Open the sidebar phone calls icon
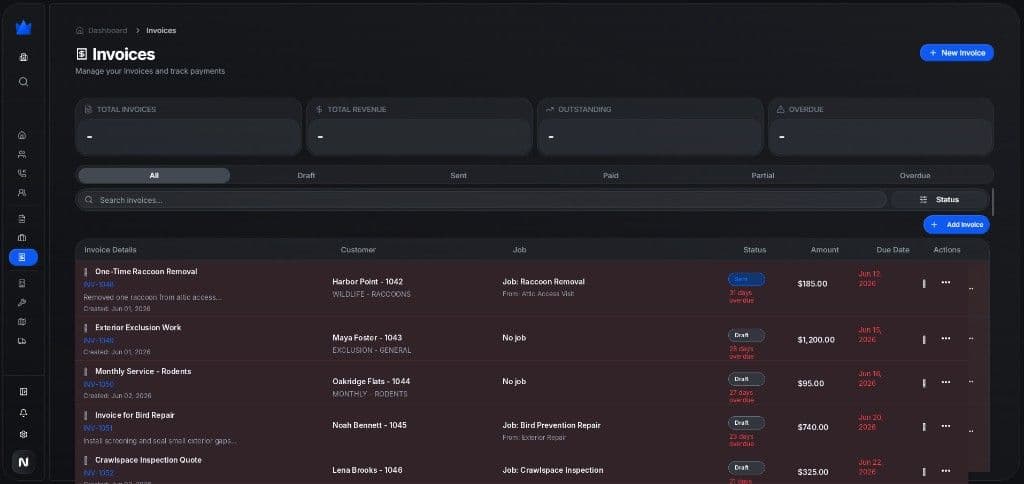Image resolution: width=1024 pixels, height=484 pixels. coord(22,174)
